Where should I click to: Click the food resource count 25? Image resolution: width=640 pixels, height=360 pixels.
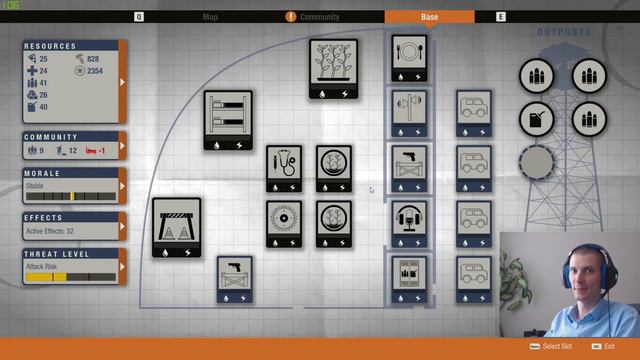(x=43, y=59)
